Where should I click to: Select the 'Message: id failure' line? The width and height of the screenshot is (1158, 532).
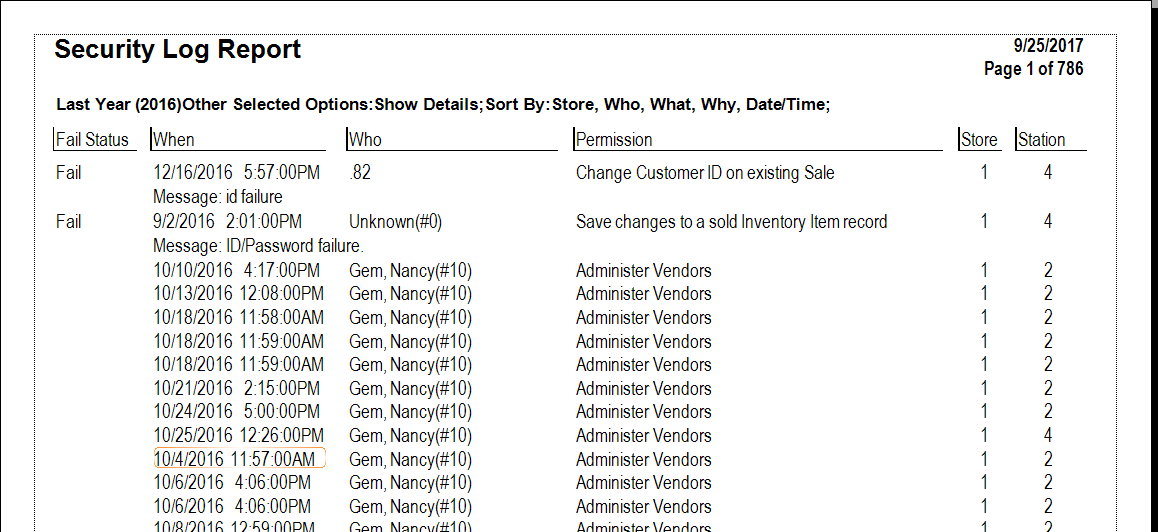[218, 197]
